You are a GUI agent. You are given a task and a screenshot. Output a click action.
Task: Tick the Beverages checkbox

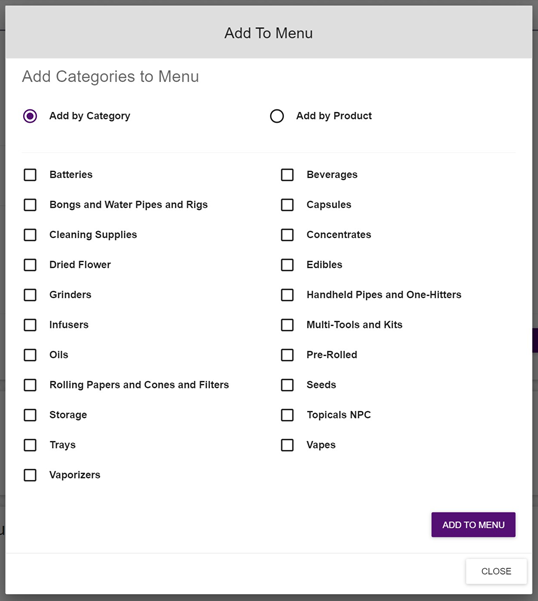coord(287,175)
